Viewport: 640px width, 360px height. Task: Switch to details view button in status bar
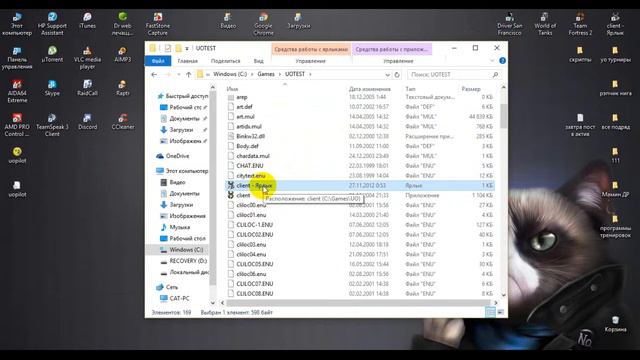[x=491, y=312]
